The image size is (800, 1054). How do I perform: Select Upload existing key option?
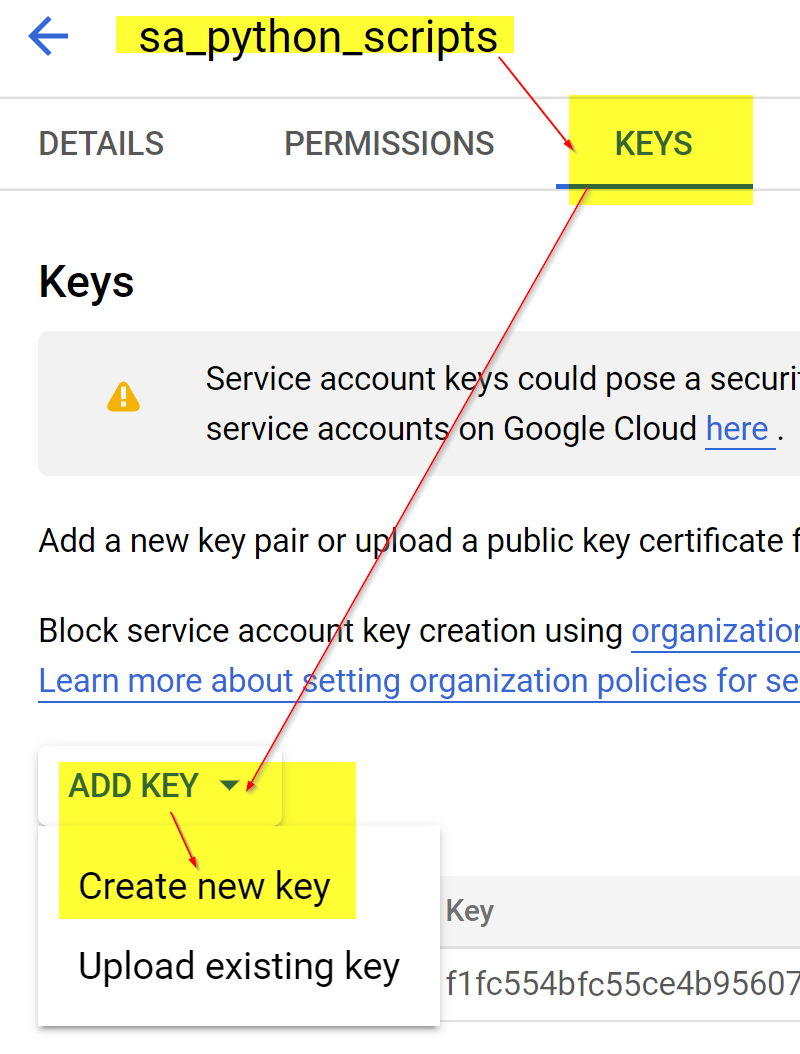pyautogui.click(x=239, y=967)
